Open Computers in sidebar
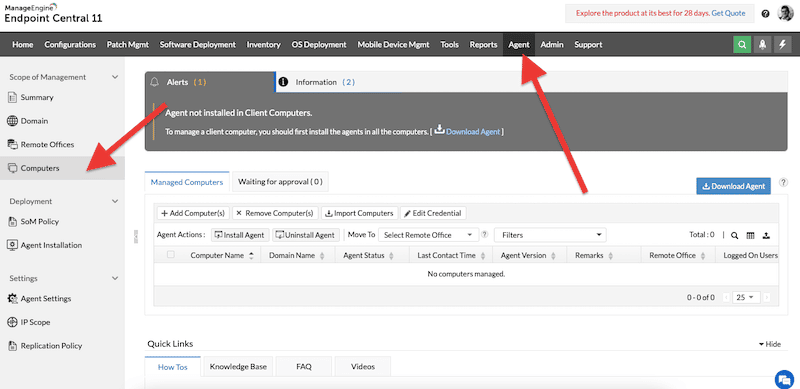 62,168
